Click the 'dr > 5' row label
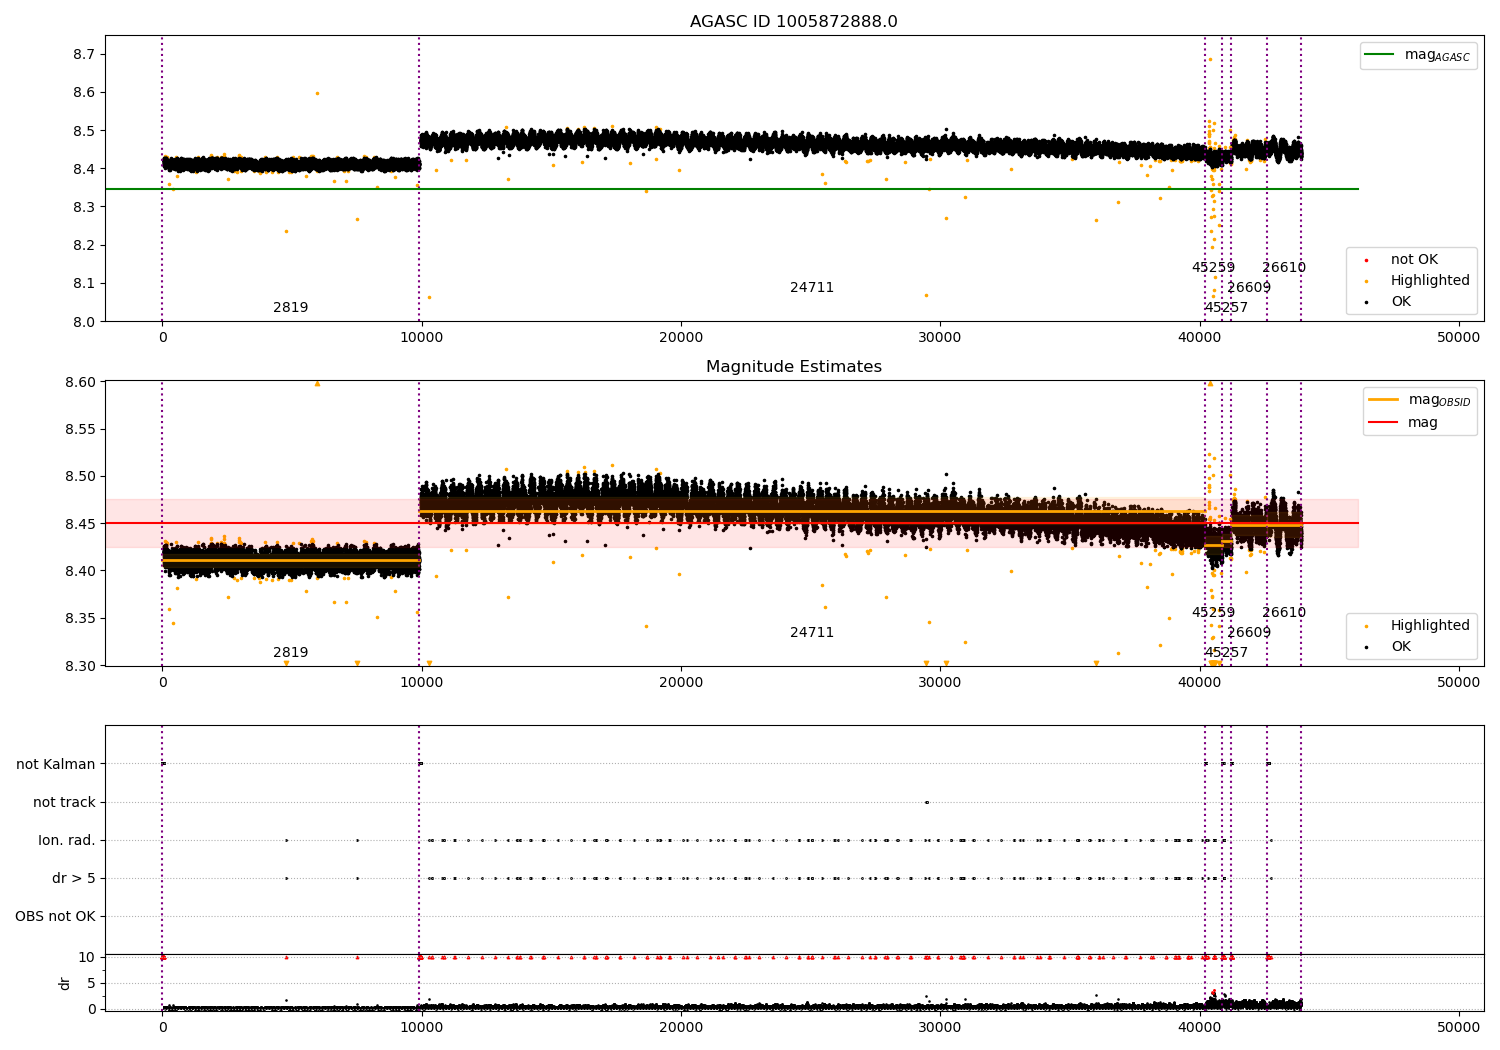The image size is (1500, 1050). click(74, 878)
